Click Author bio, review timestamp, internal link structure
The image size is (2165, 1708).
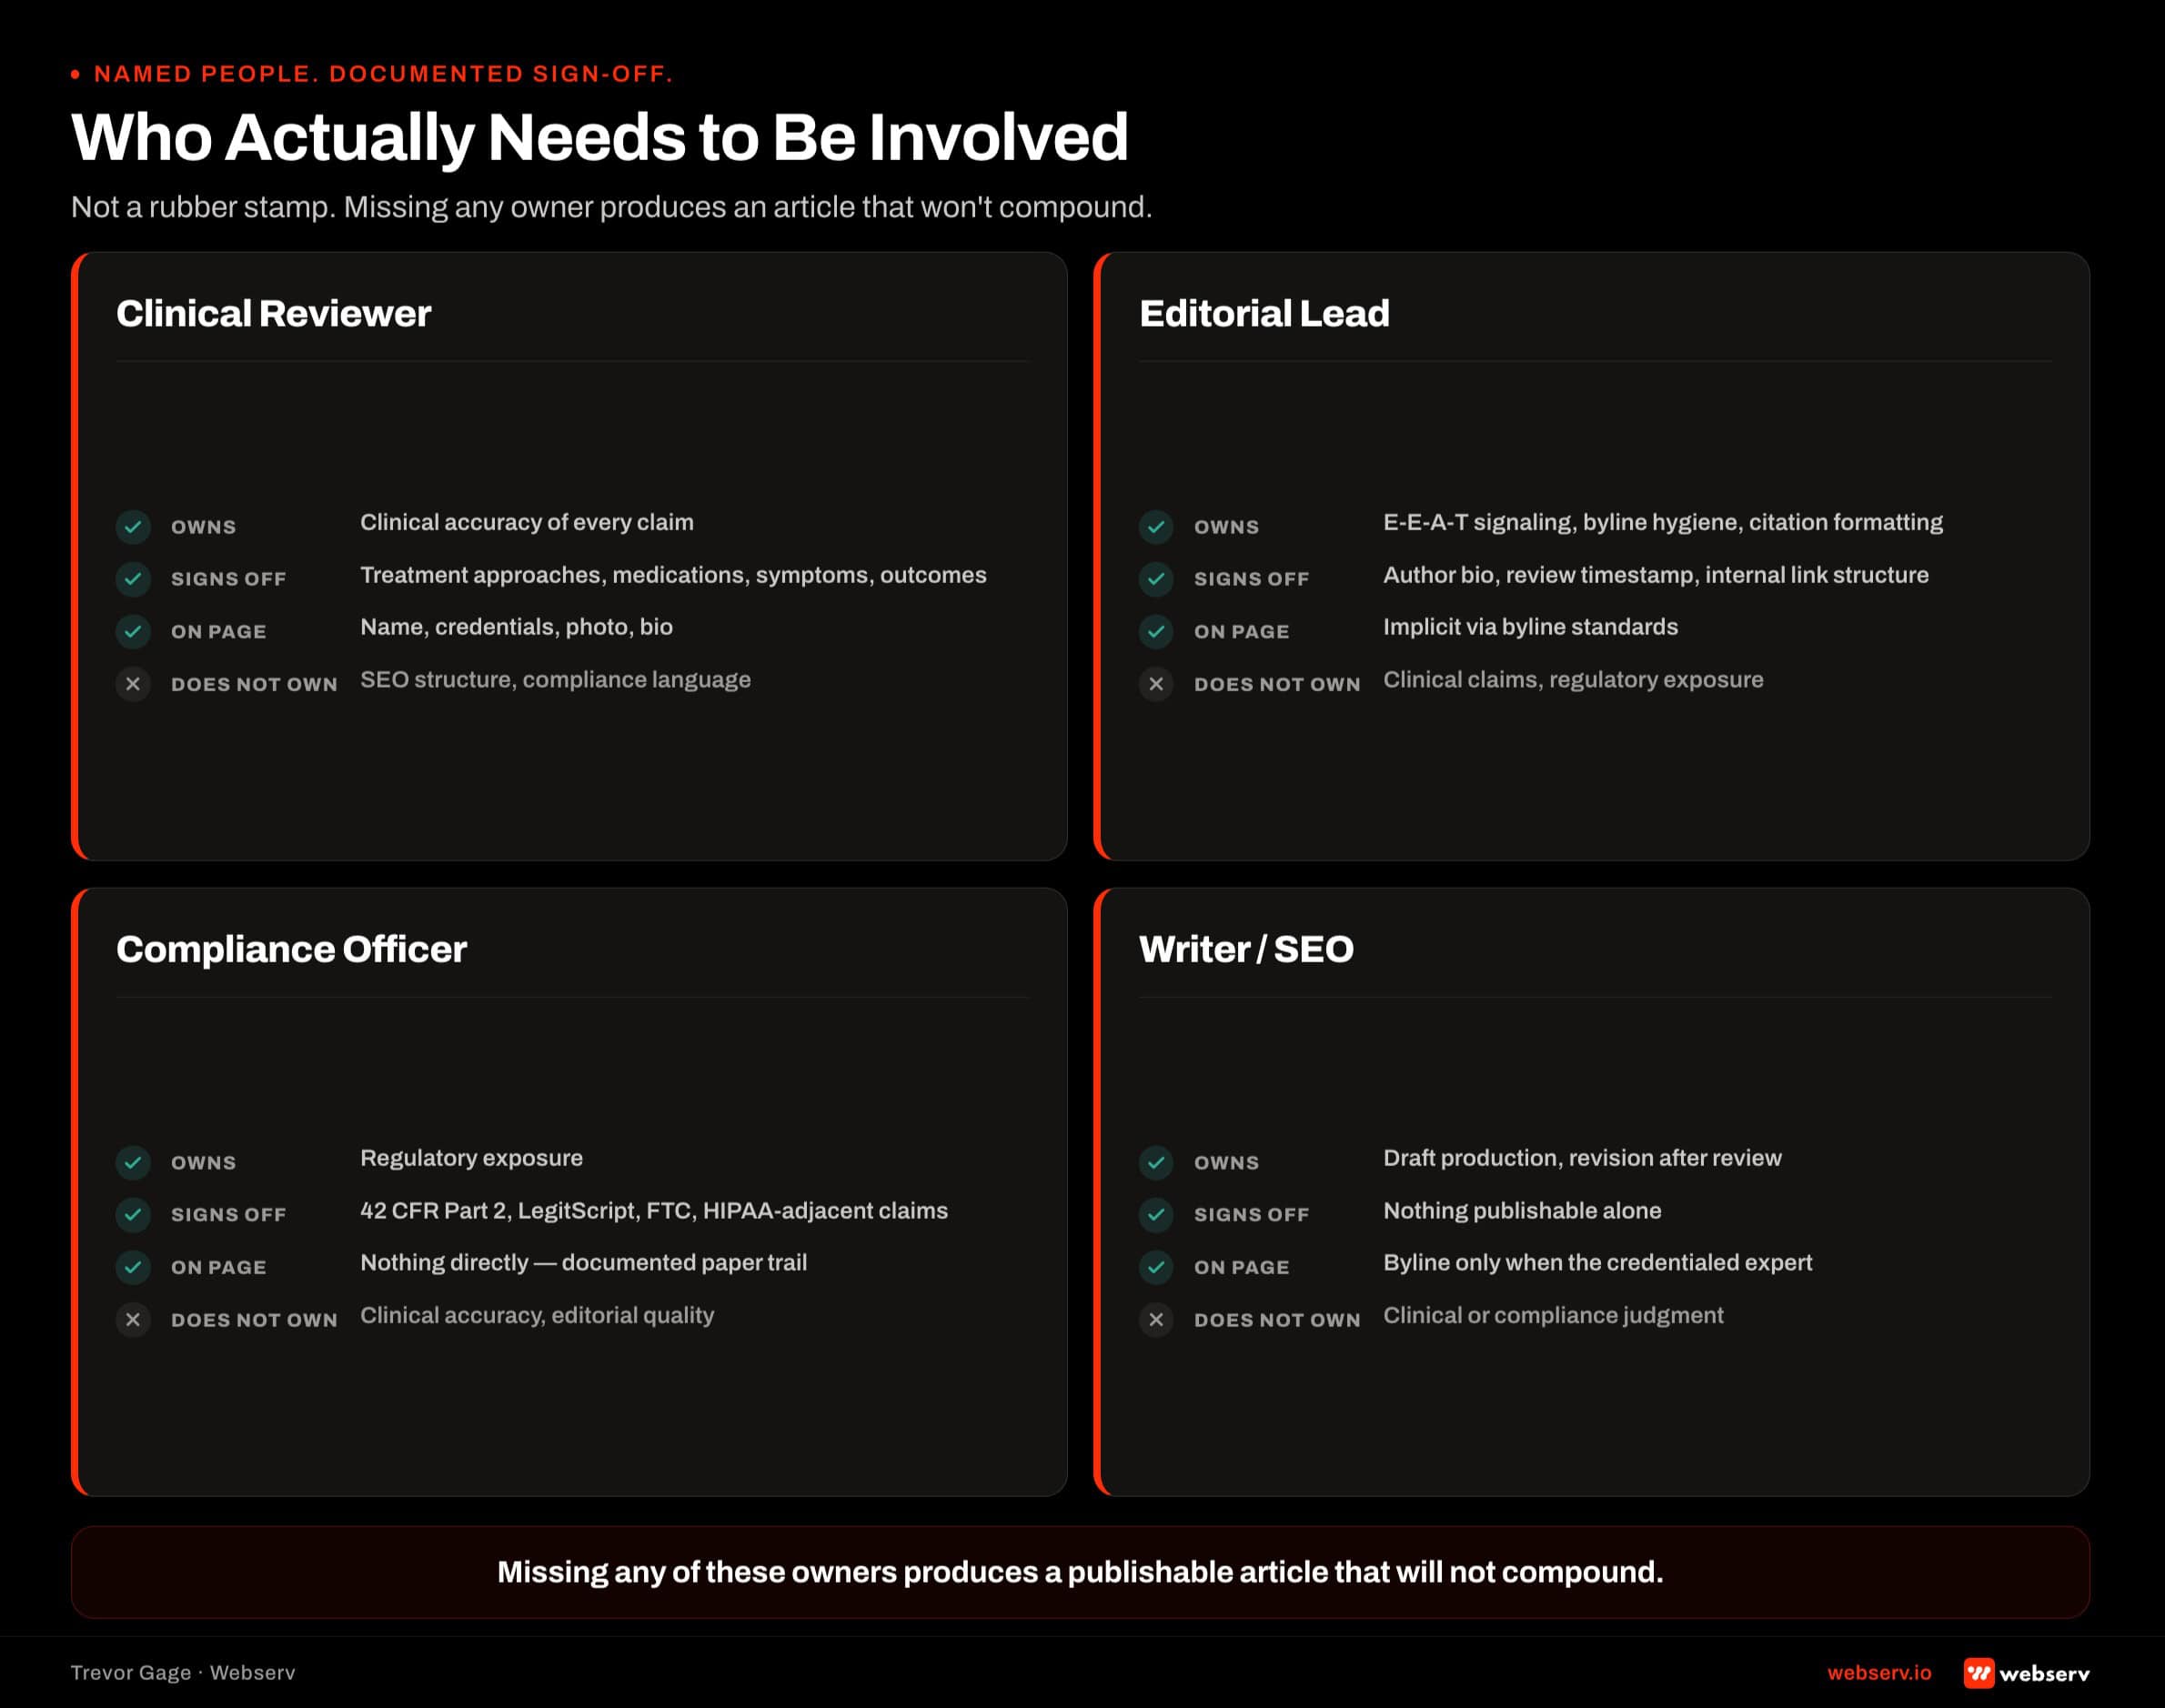1656,575
